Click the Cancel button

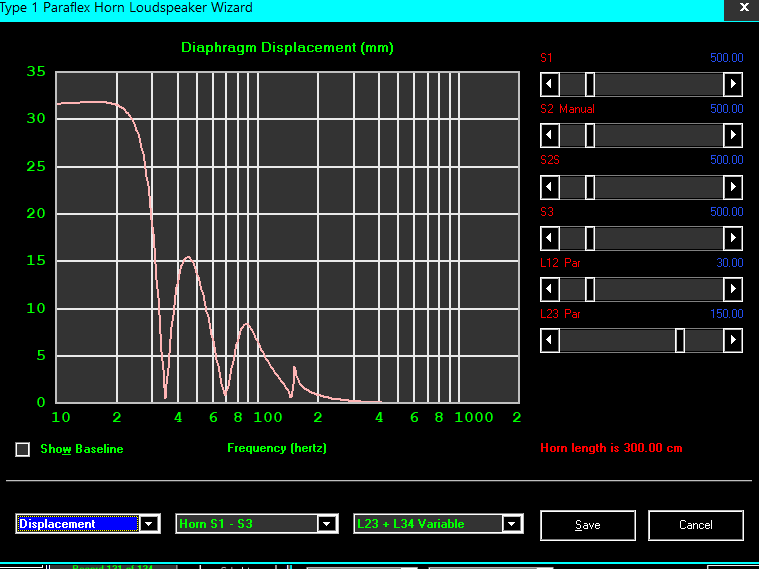pos(696,525)
